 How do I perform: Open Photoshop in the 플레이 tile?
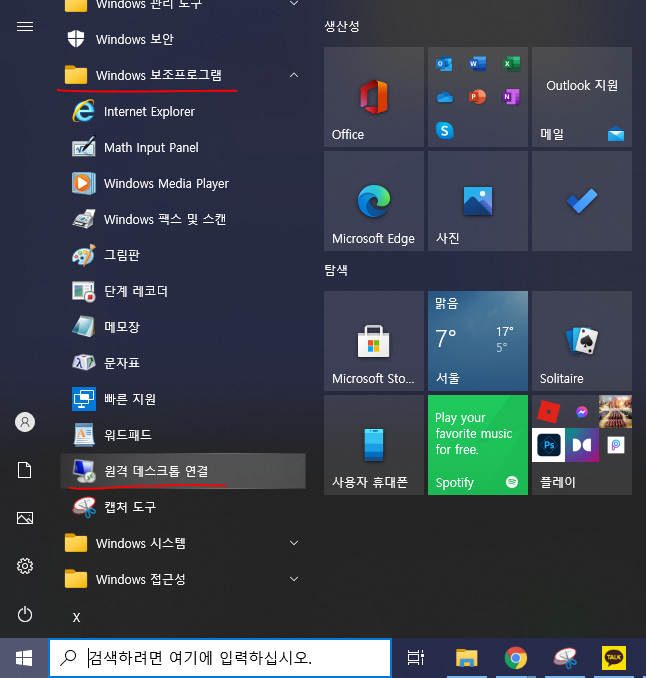548,445
